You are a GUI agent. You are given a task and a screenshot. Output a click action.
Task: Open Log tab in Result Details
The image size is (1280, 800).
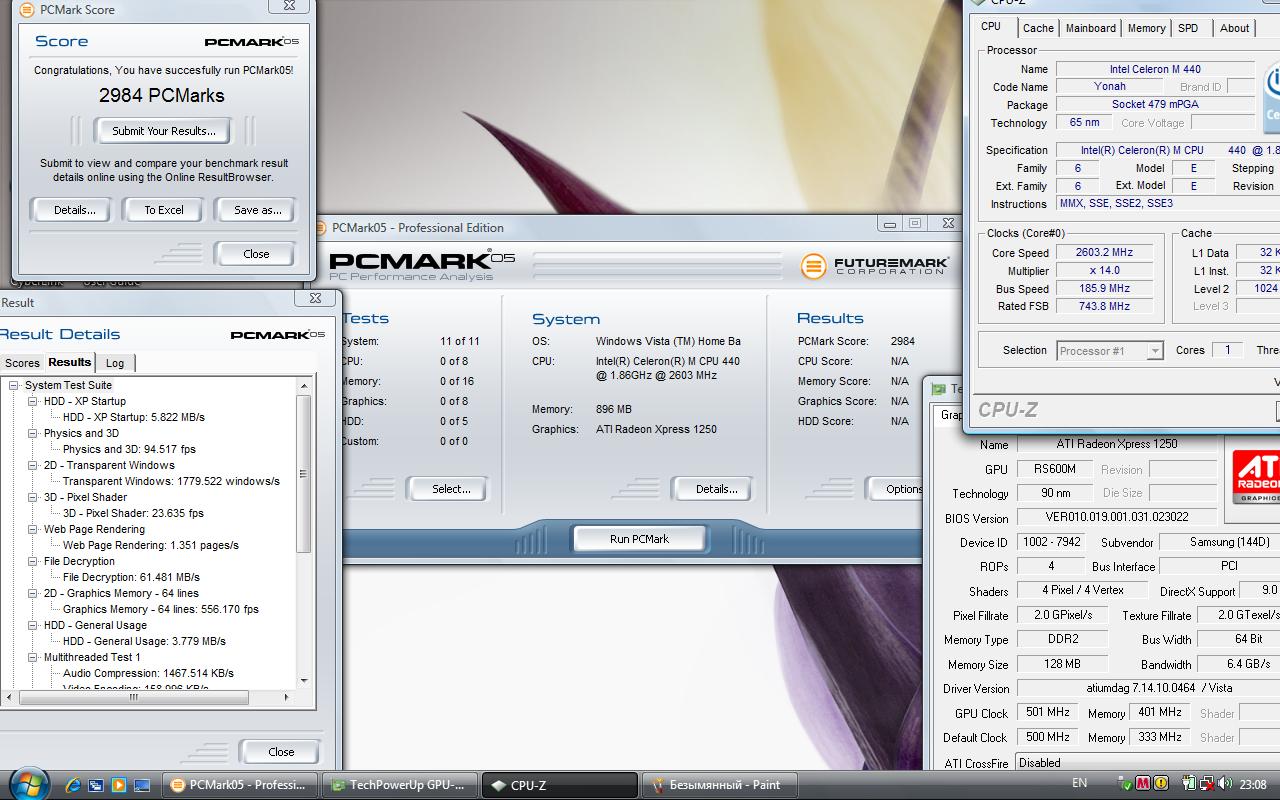tap(115, 363)
